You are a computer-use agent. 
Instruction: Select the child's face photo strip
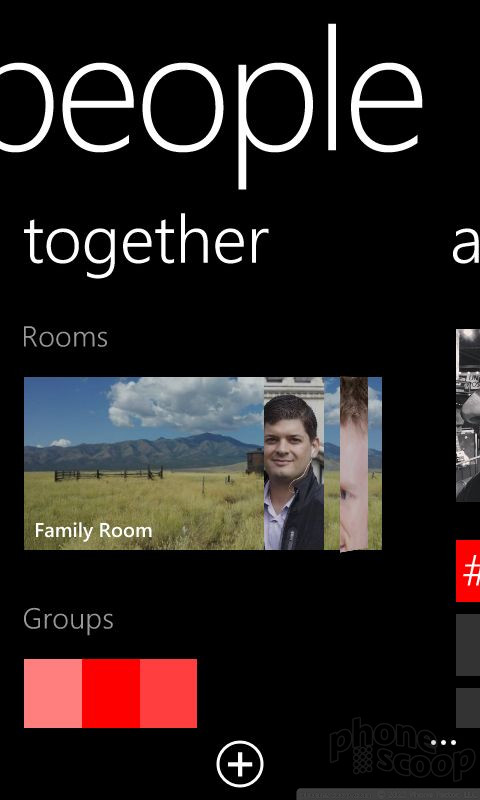pyautogui.click(x=354, y=464)
